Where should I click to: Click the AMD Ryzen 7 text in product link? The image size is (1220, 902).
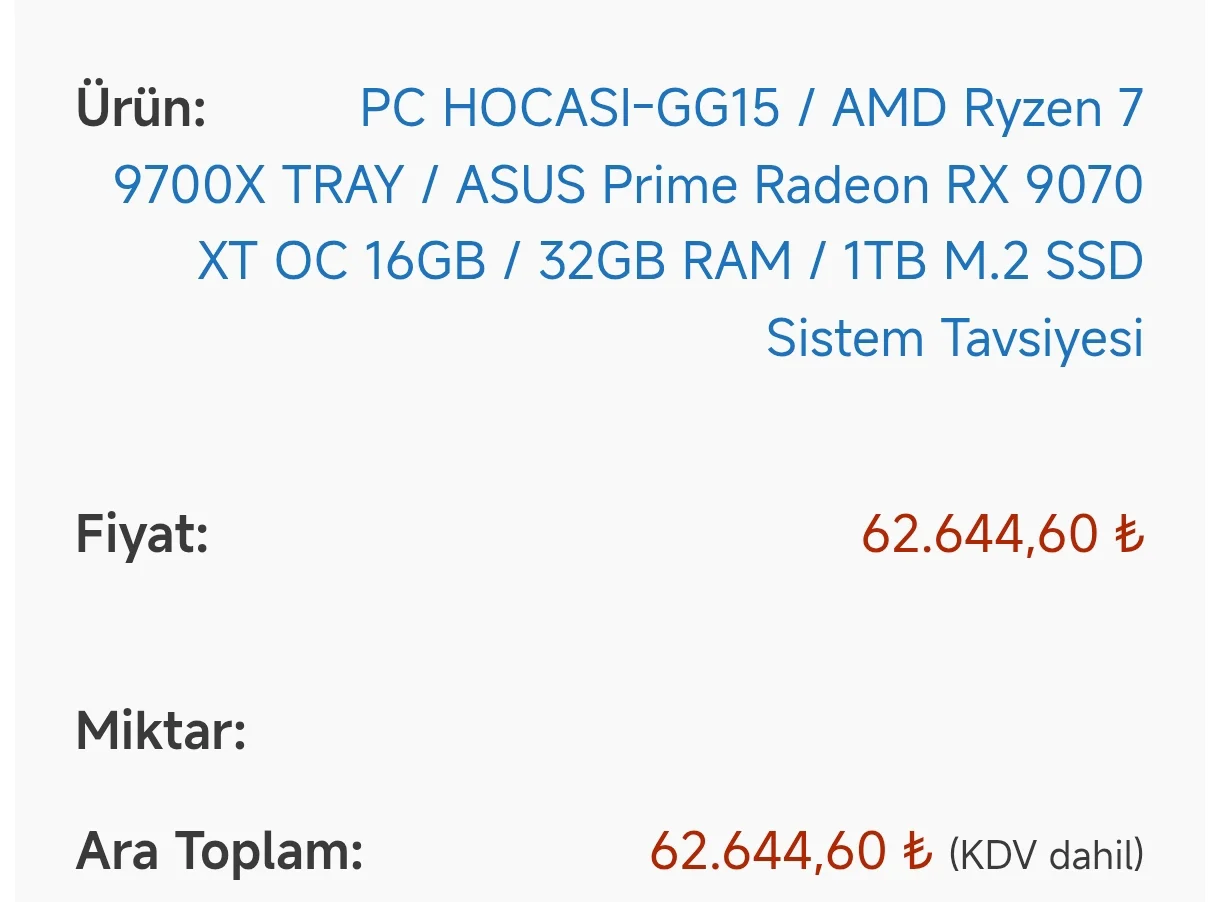[987, 109]
